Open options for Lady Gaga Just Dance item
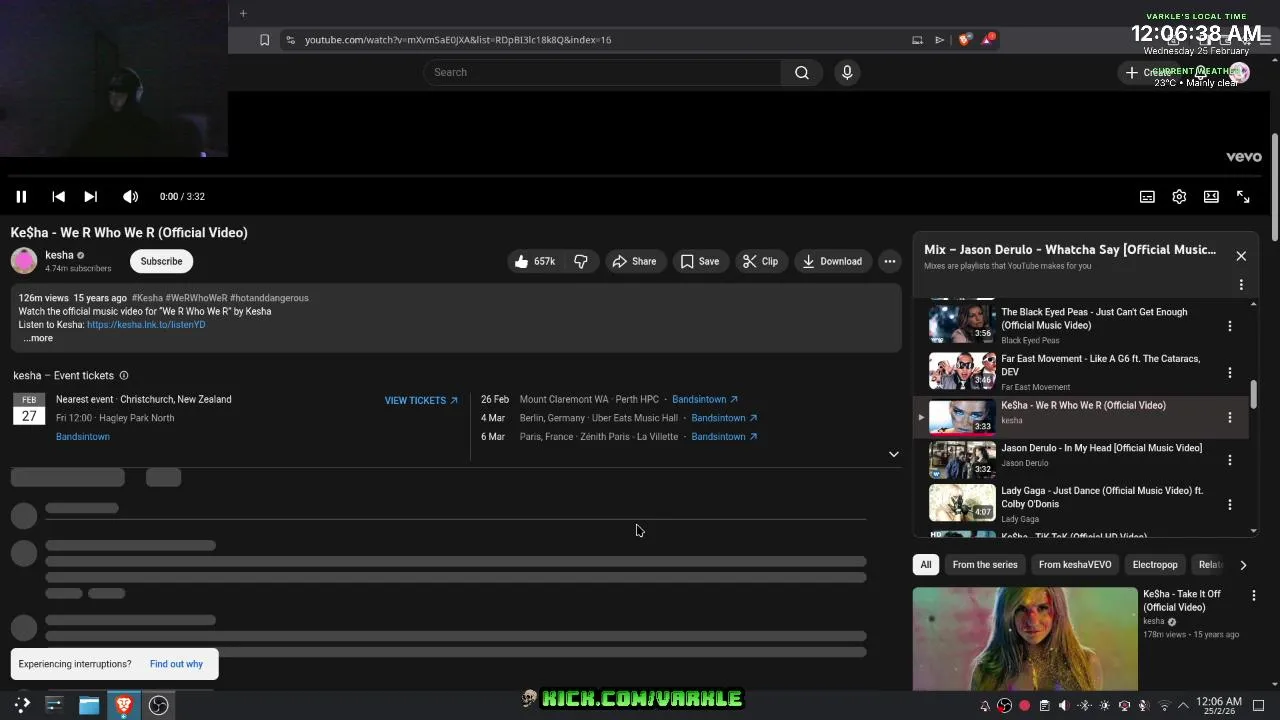Screen dimensions: 1280x720 coord(1230,505)
